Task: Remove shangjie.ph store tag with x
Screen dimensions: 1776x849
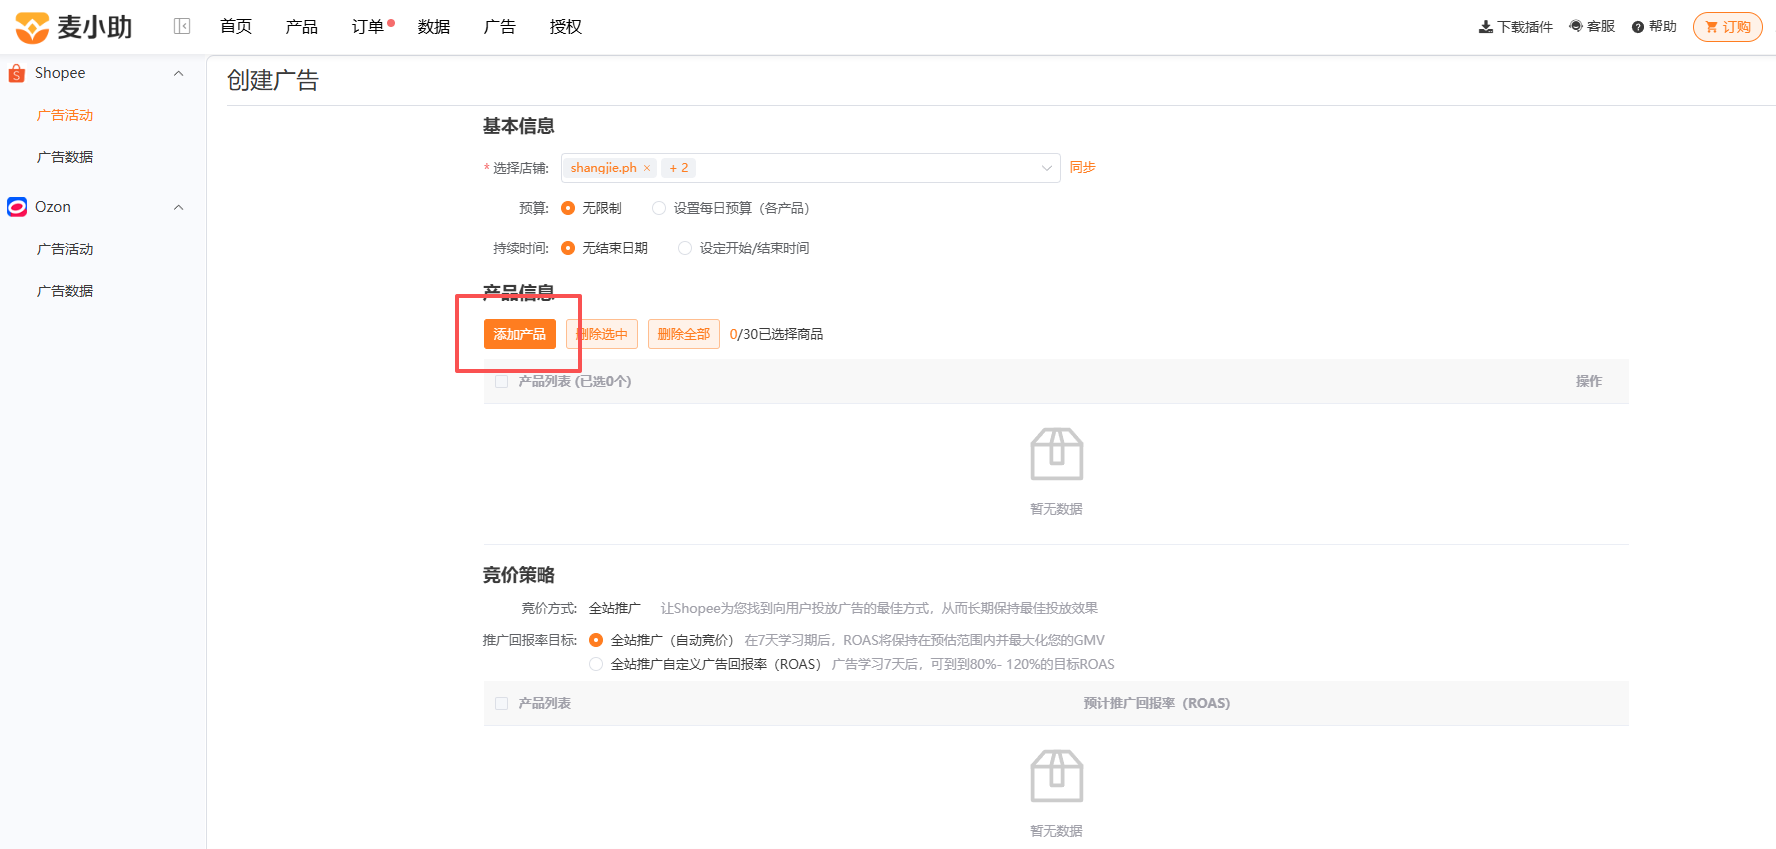Action: click(x=647, y=168)
